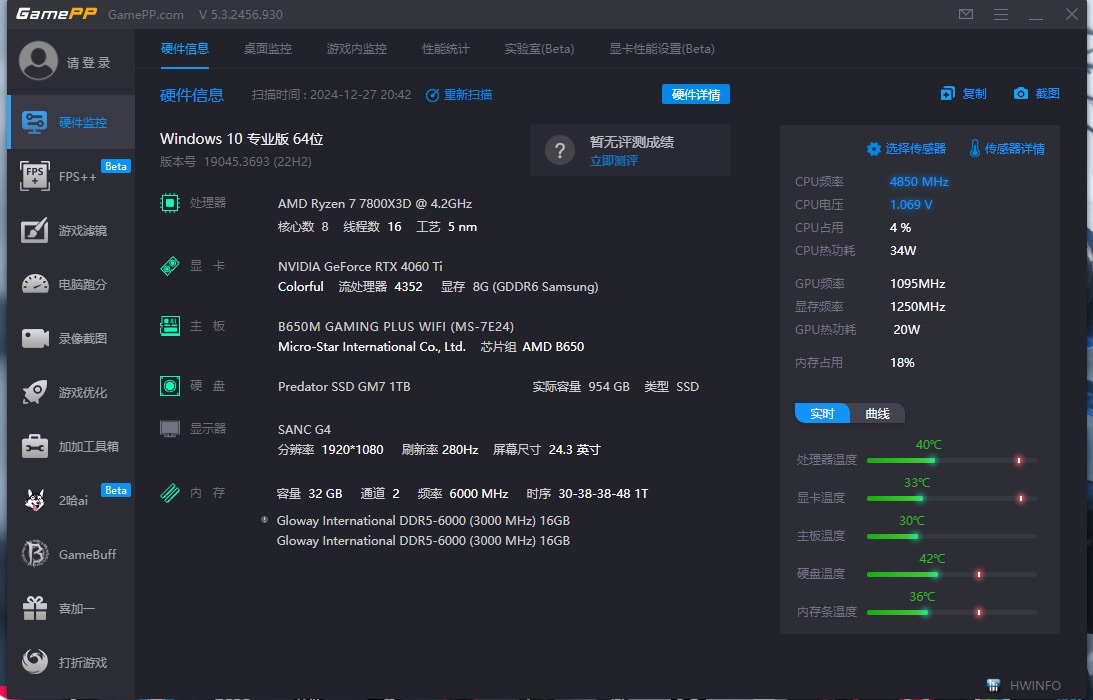Open the GameBuff sidebar icon

35,554
